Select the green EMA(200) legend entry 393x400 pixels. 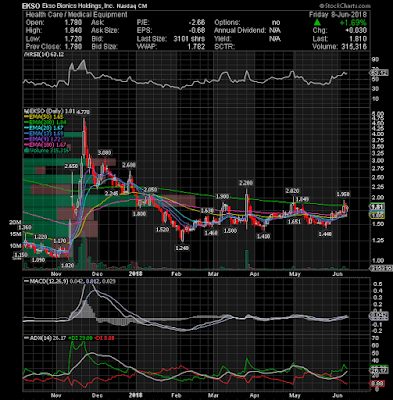[45, 123]
